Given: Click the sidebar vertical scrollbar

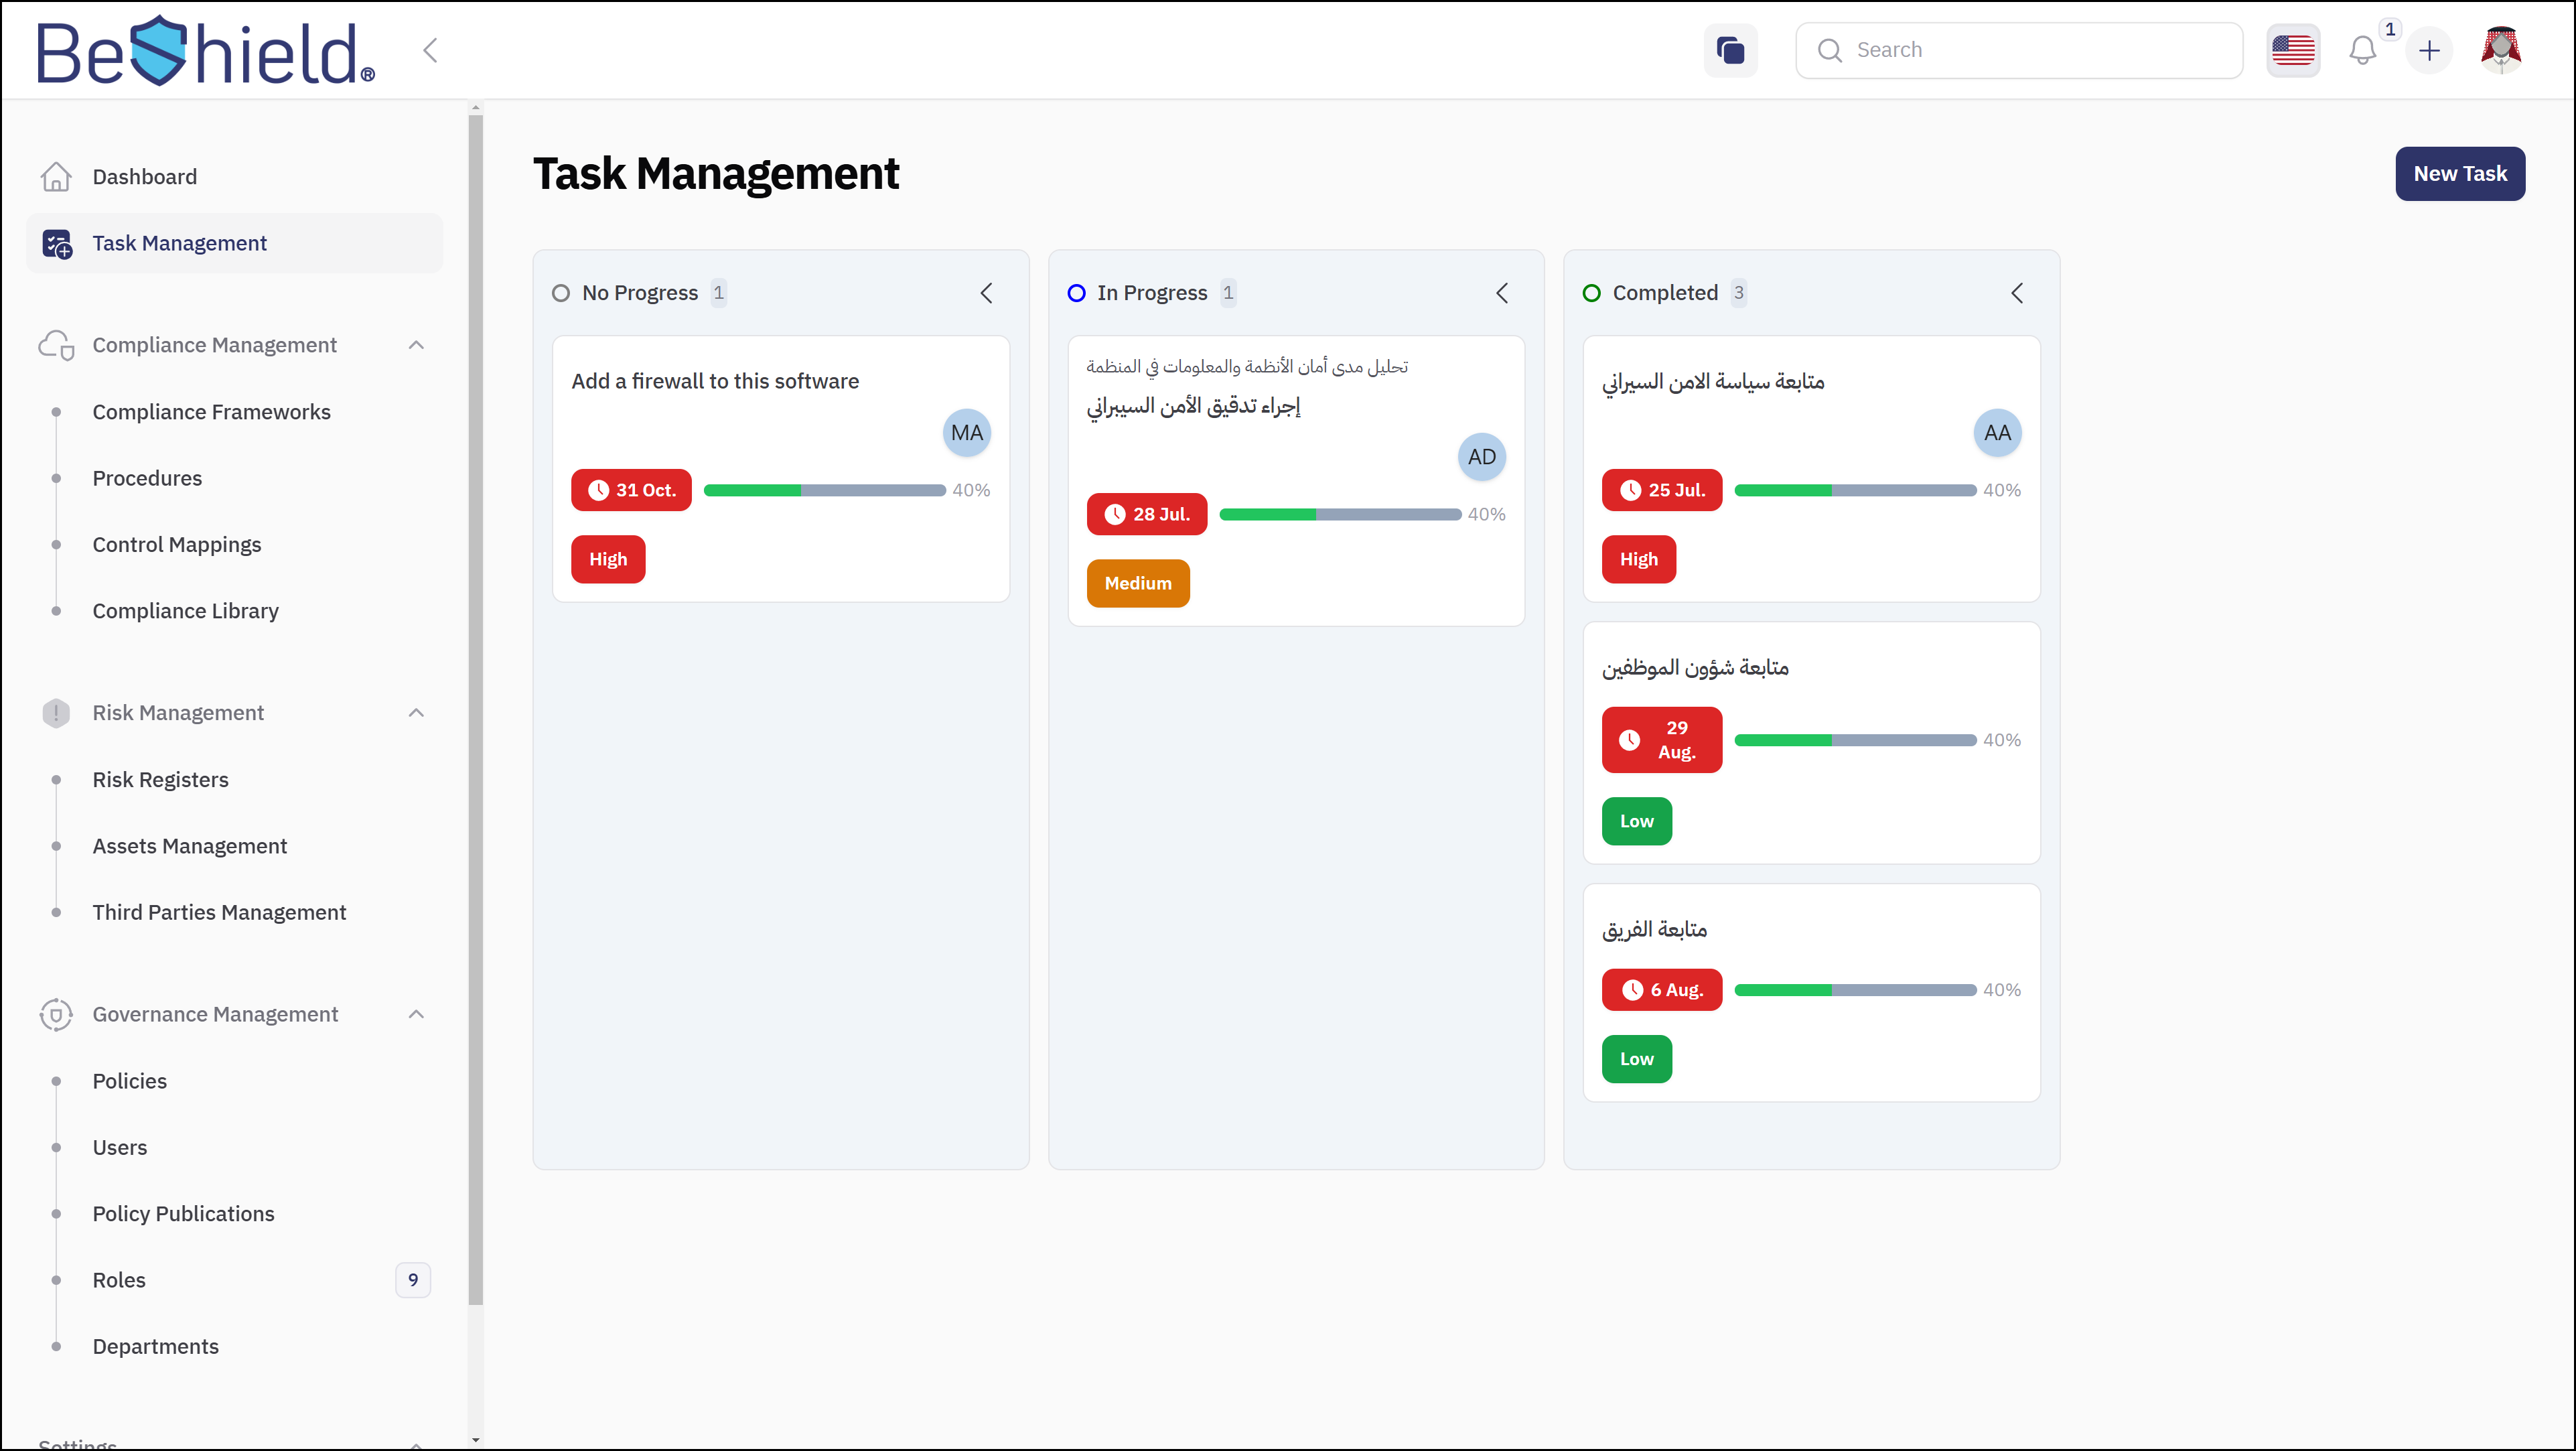Looking at the screenshot, I should pos(475,710).
